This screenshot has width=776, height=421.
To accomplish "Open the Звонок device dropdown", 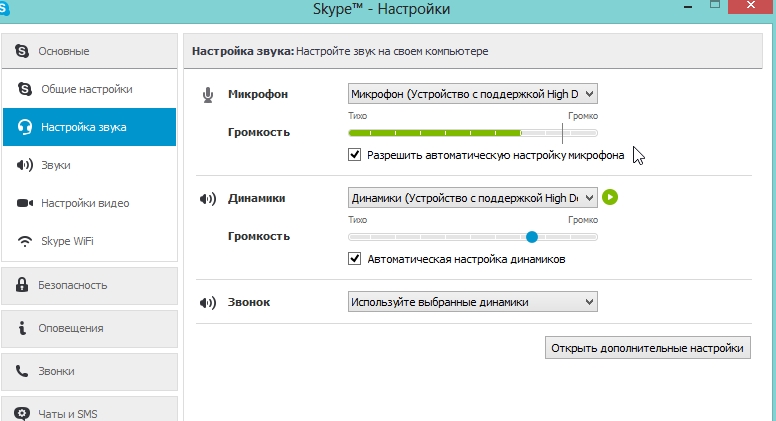I will pos(473,302).
